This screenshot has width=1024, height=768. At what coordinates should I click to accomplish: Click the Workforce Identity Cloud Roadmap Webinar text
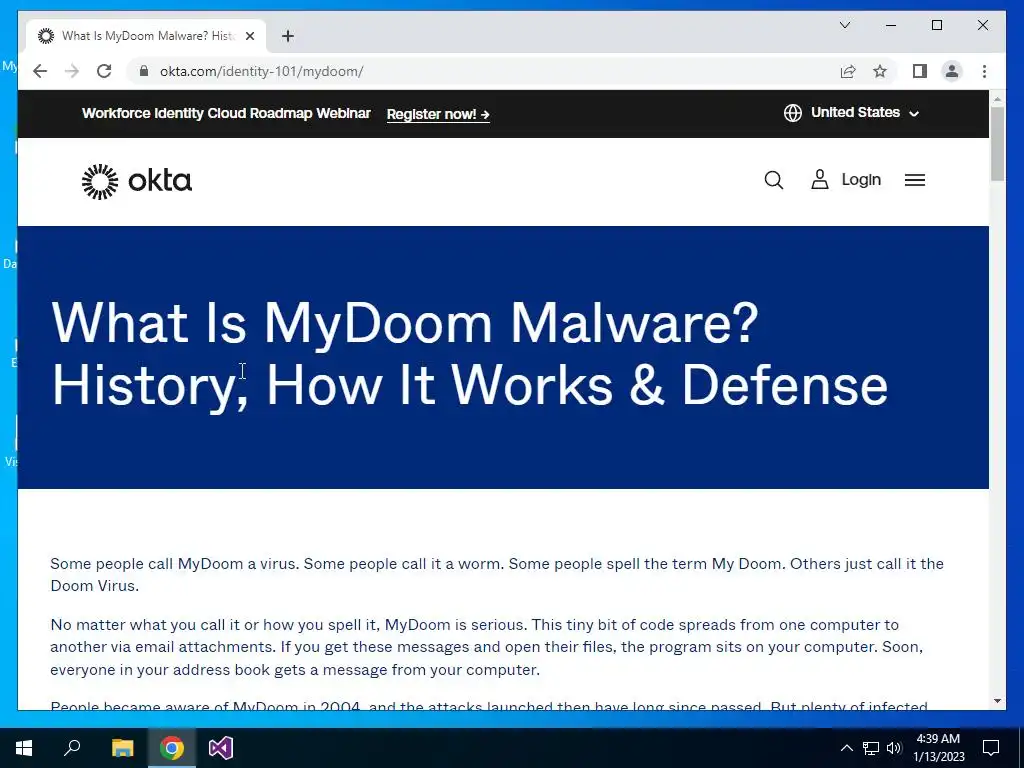pos(226,113)
